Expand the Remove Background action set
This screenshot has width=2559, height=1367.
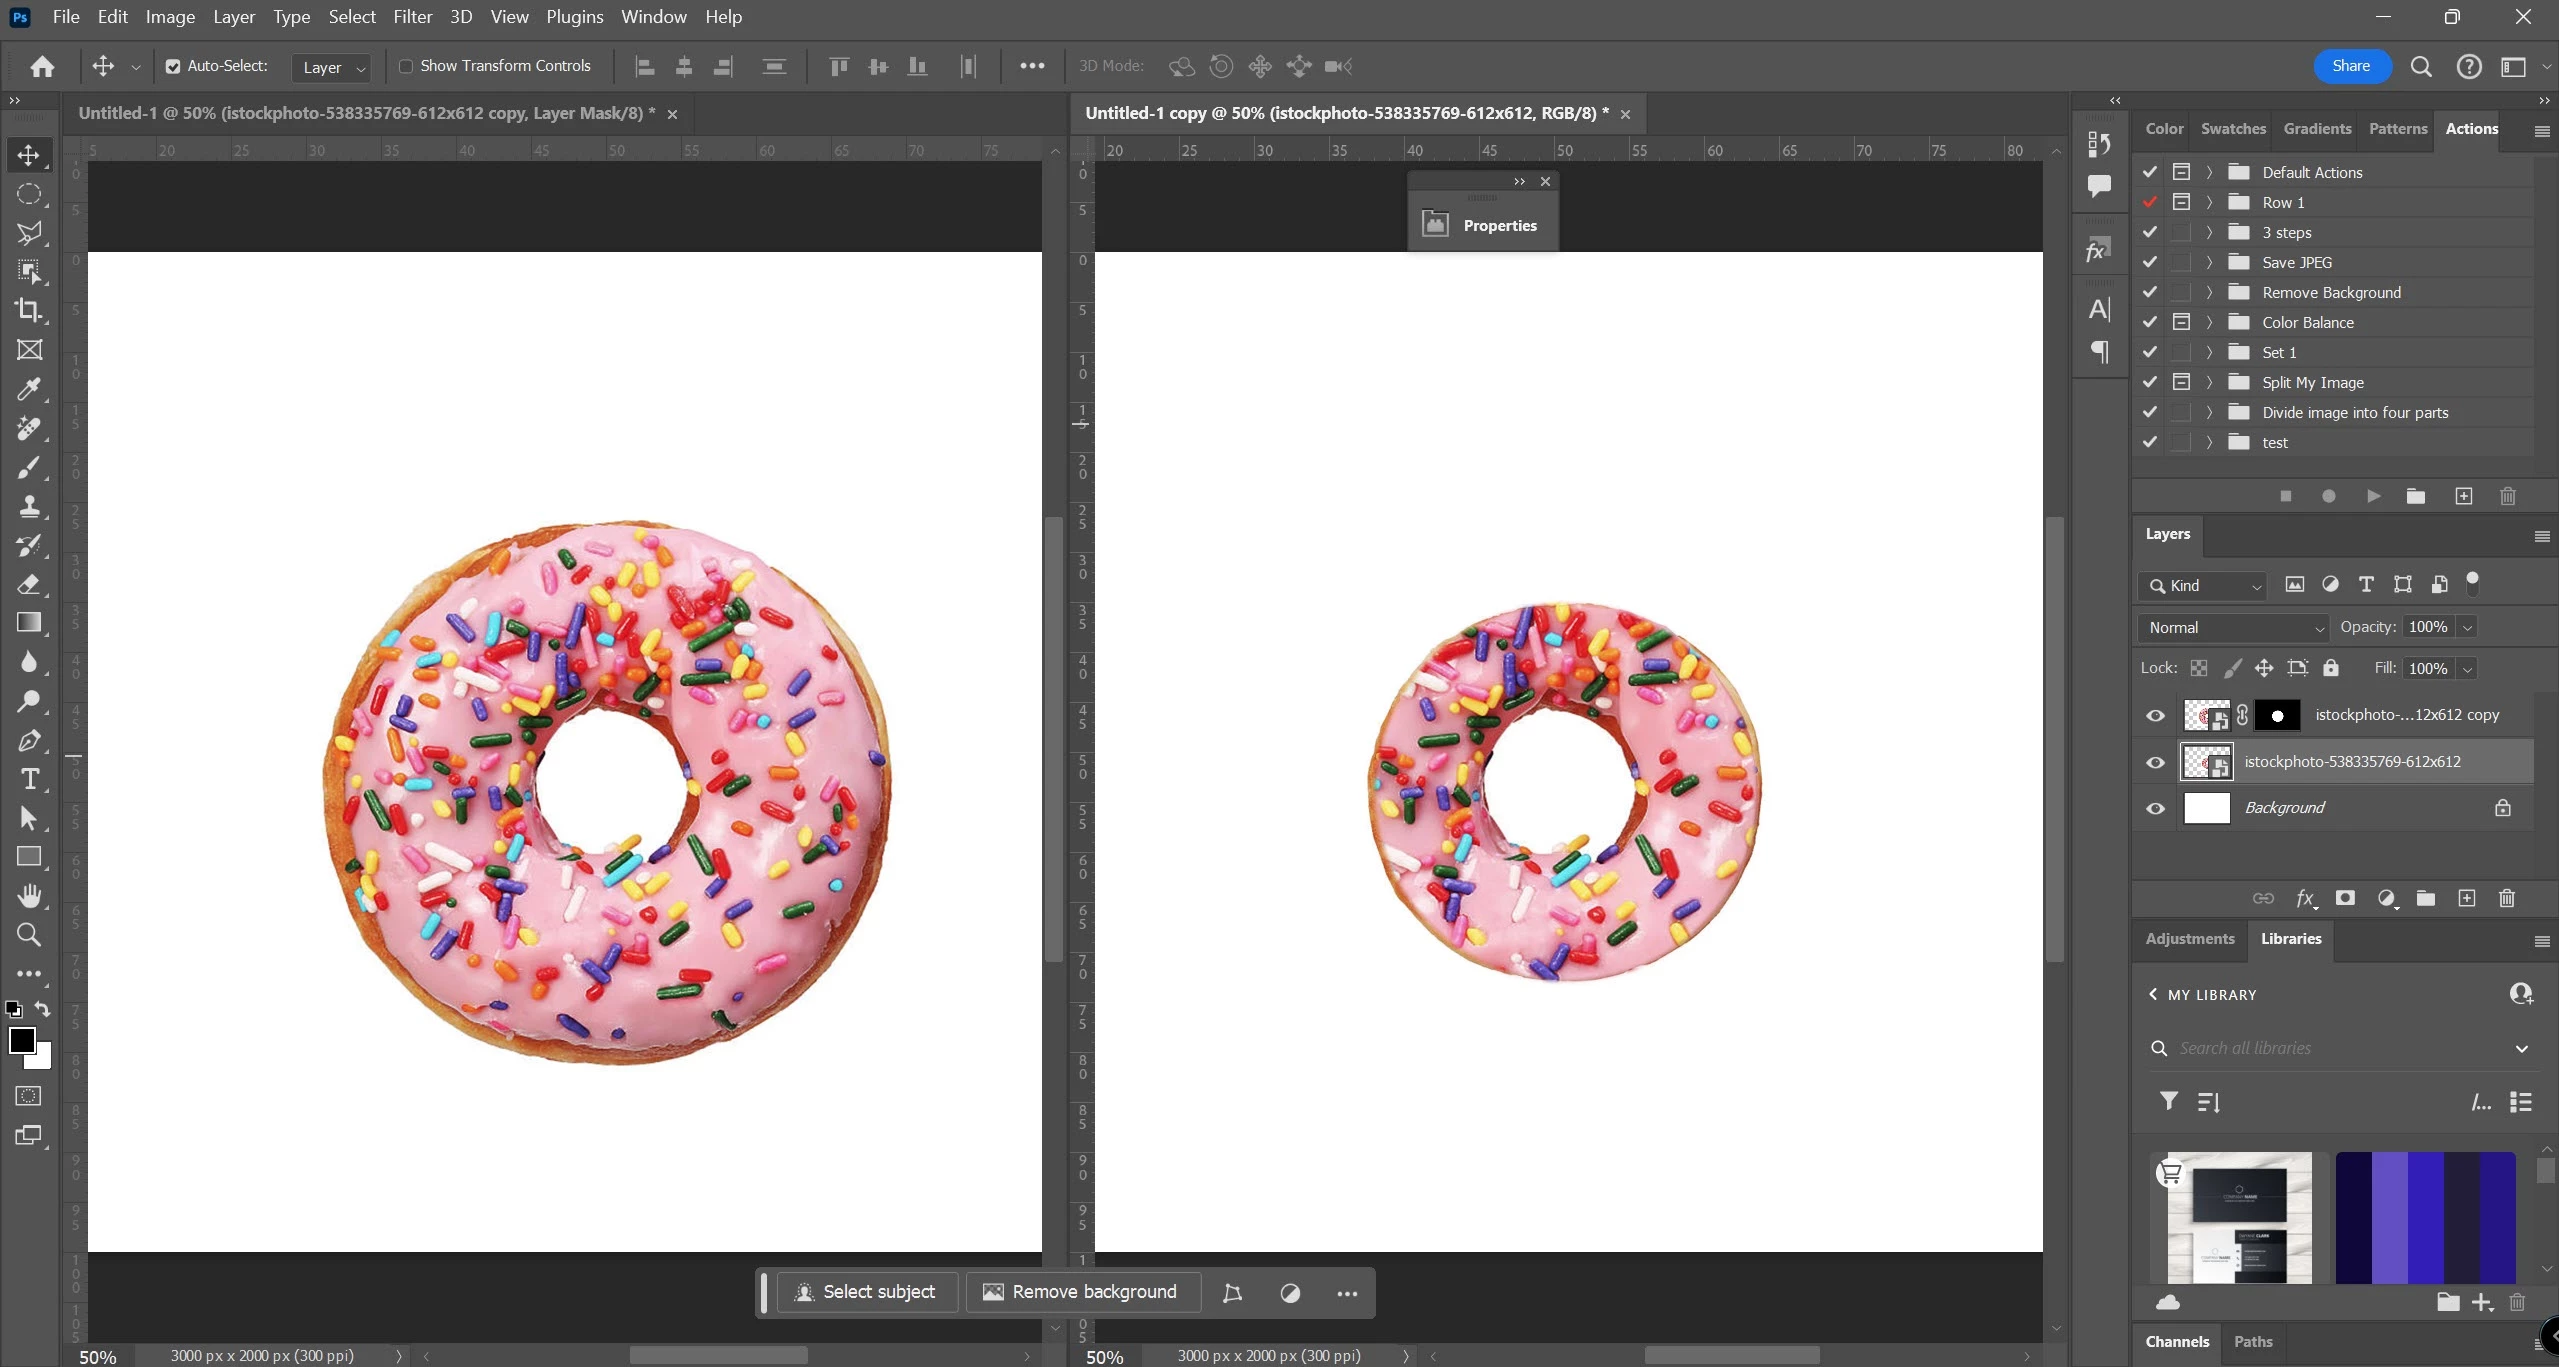(x=2210, y=292)
